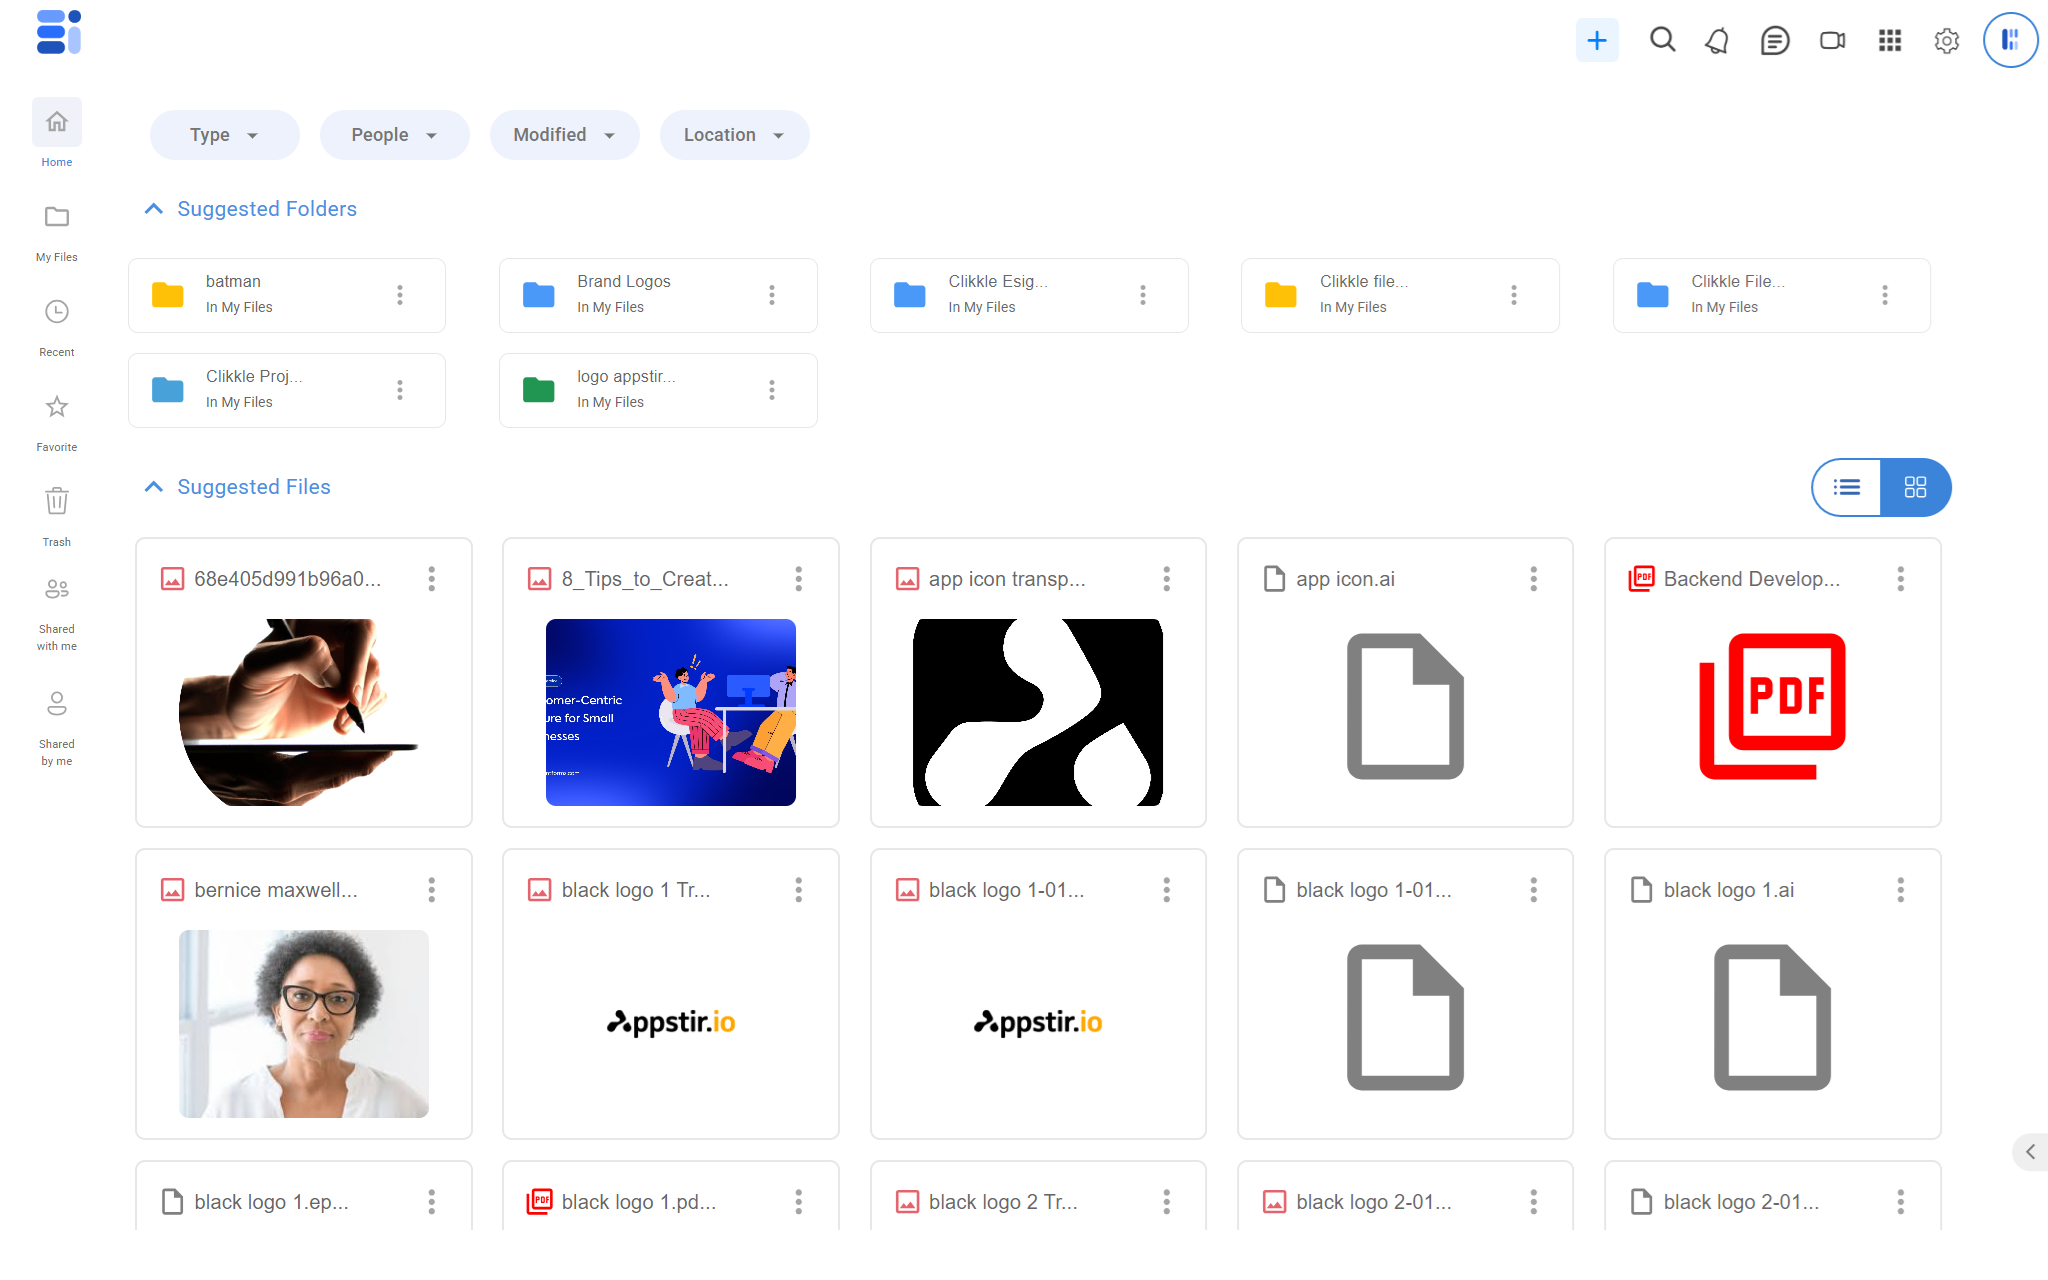The image size is (2048, 1280).
Task: Open the bernice maxwell photo thumbnail
Action: click(304, 1023)
